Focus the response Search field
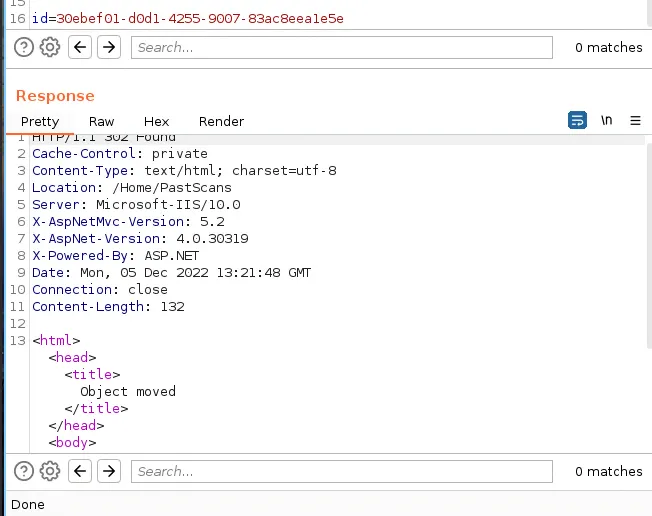652x516 pixels. point(342,471)
